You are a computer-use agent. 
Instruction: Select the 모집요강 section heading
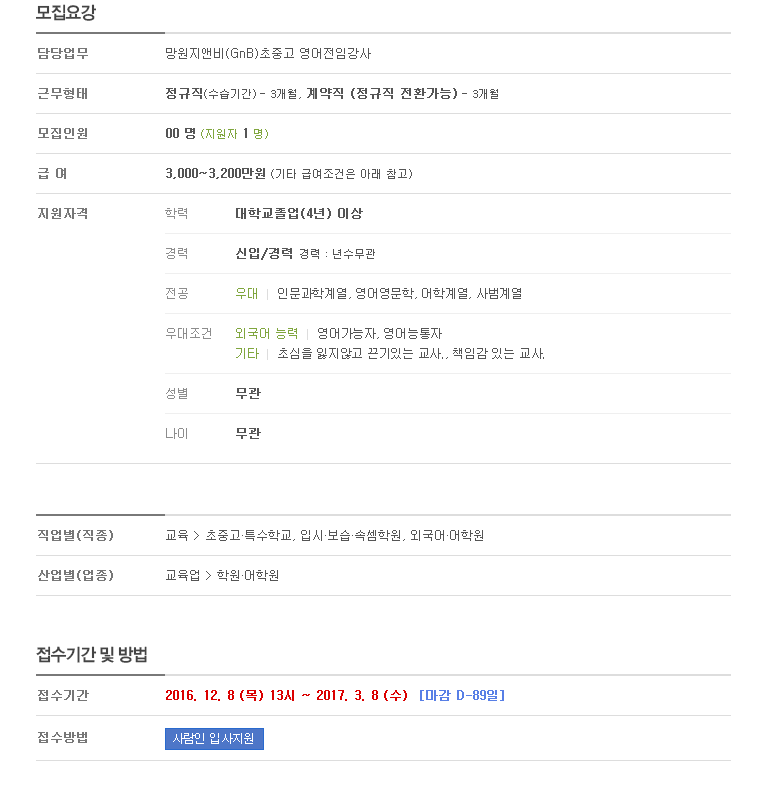pyautogui.click(x=66, y=12)
